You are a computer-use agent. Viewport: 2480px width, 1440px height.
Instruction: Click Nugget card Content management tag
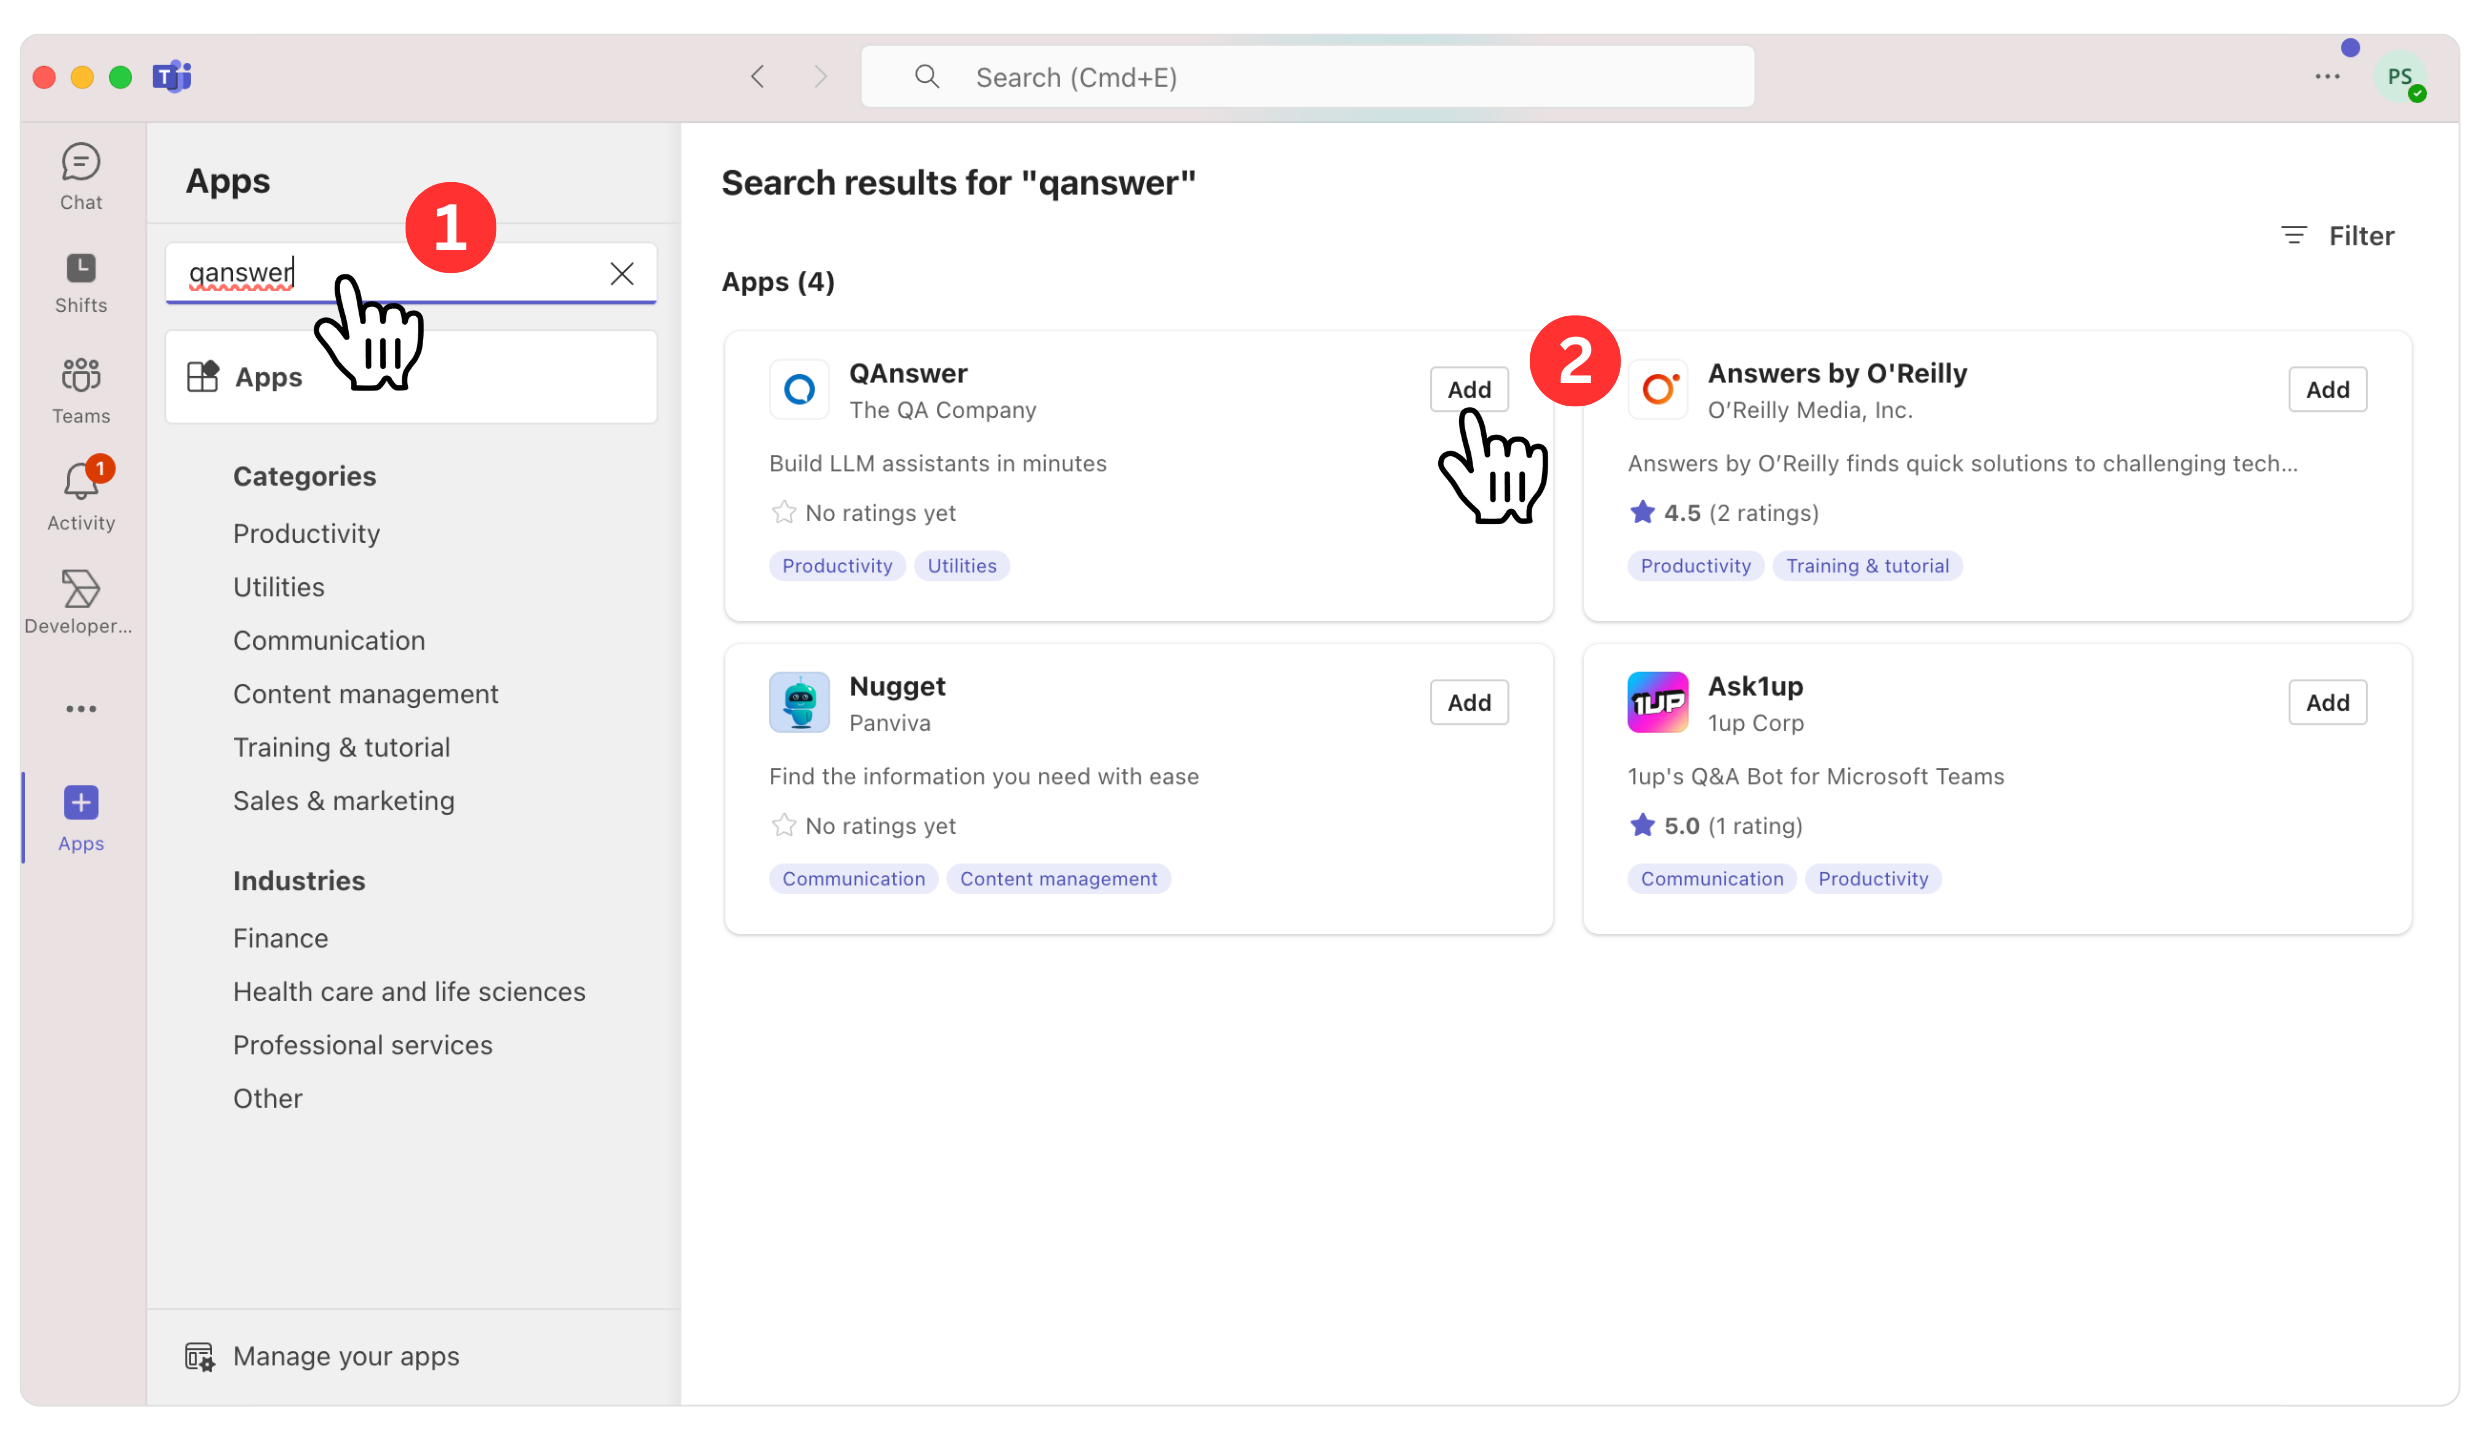[1058, 879]
